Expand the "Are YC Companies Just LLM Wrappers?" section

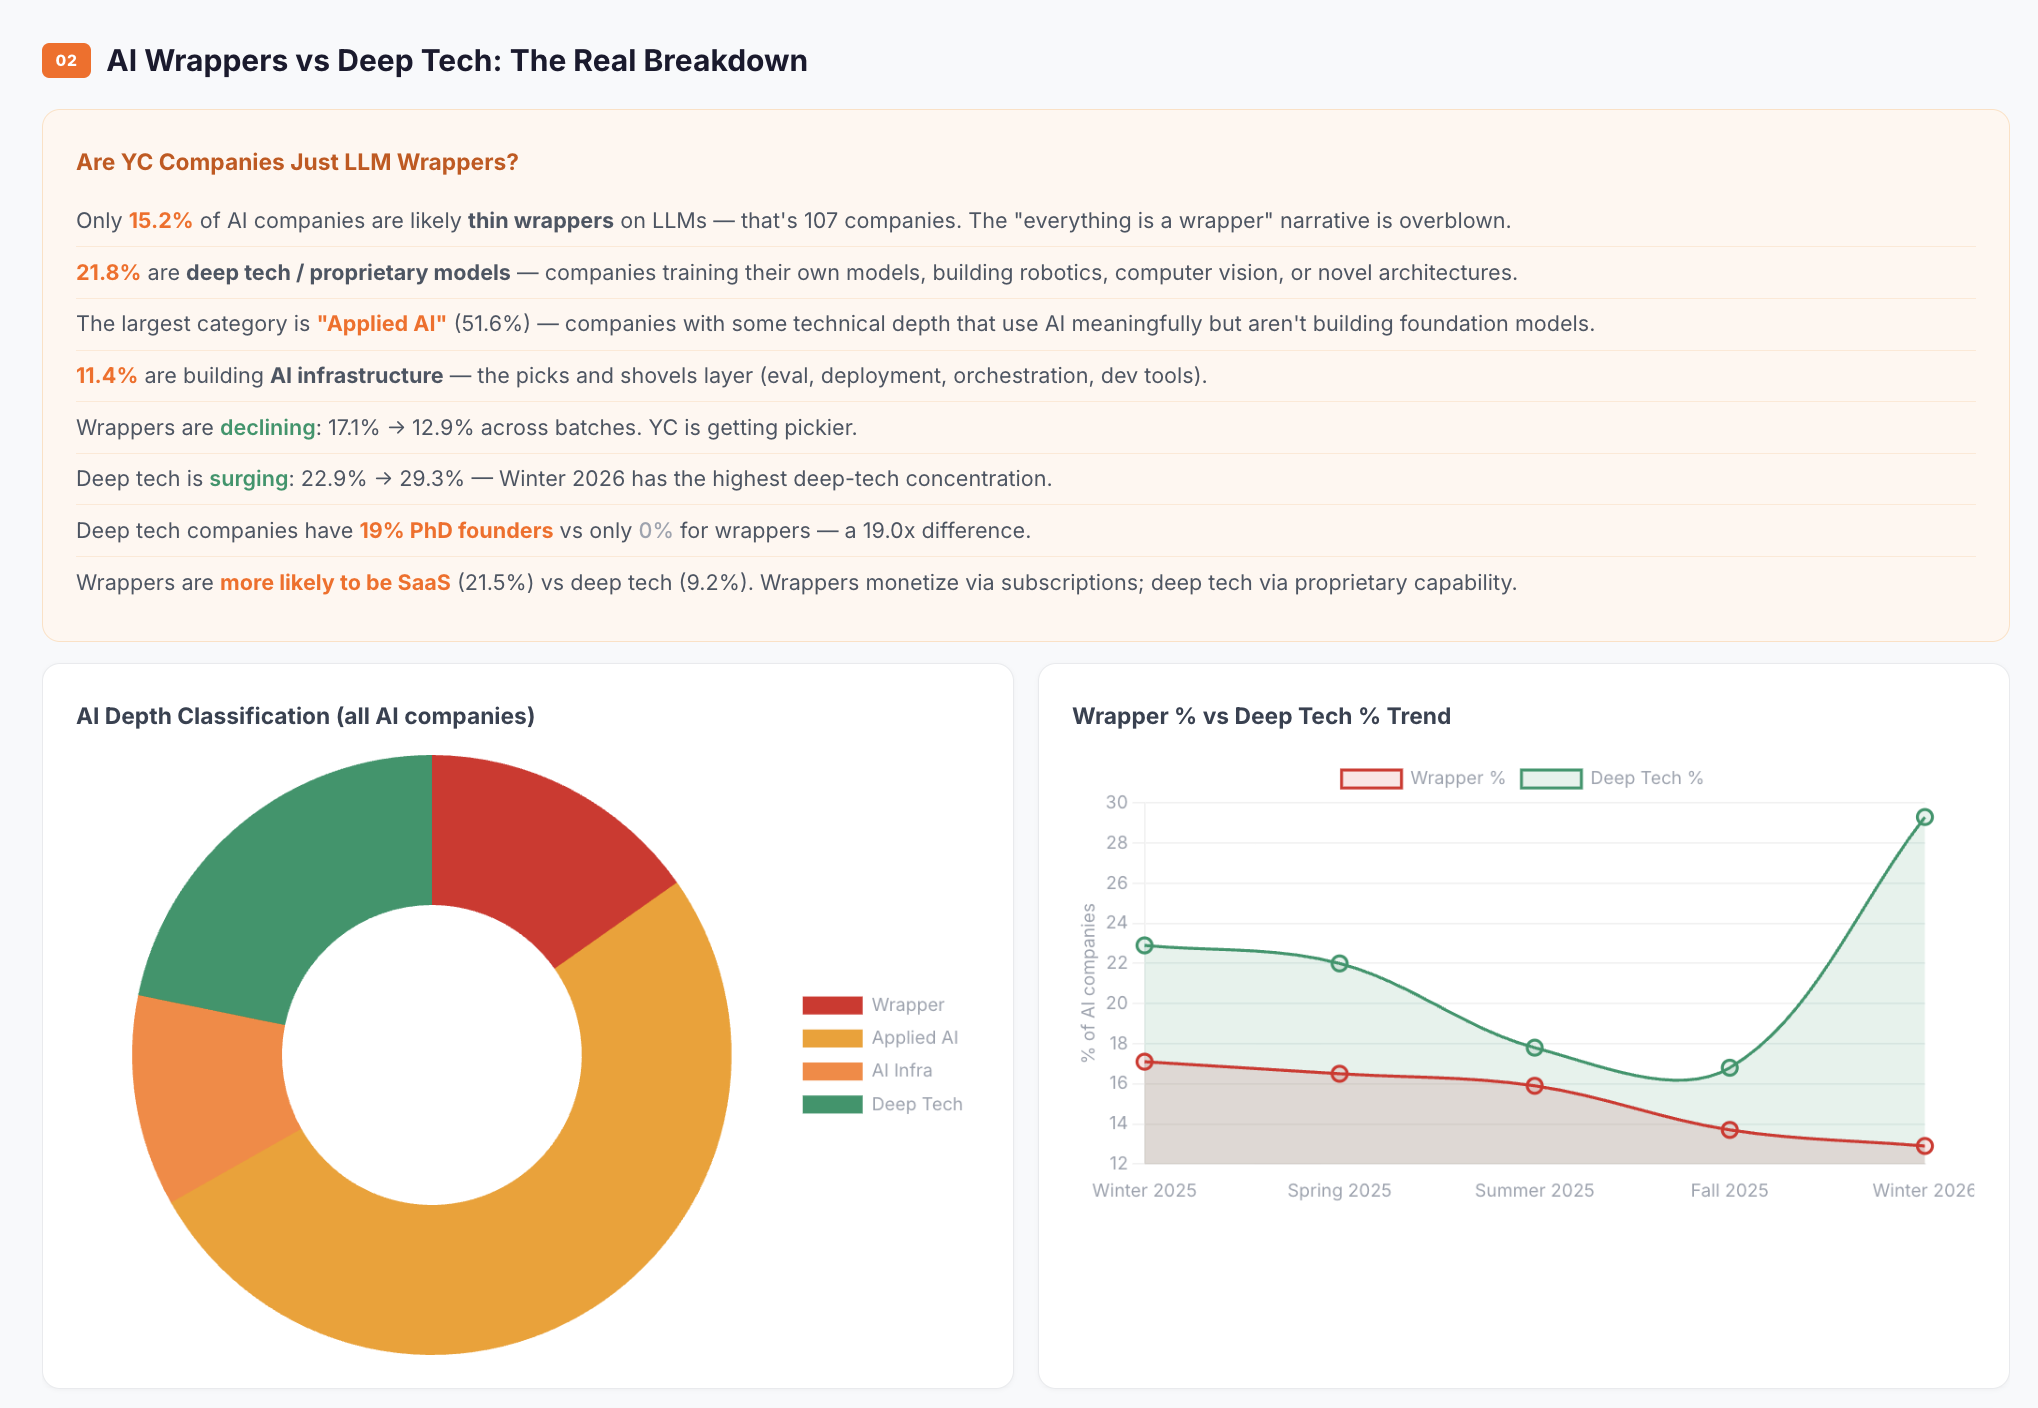click(297, 161)
